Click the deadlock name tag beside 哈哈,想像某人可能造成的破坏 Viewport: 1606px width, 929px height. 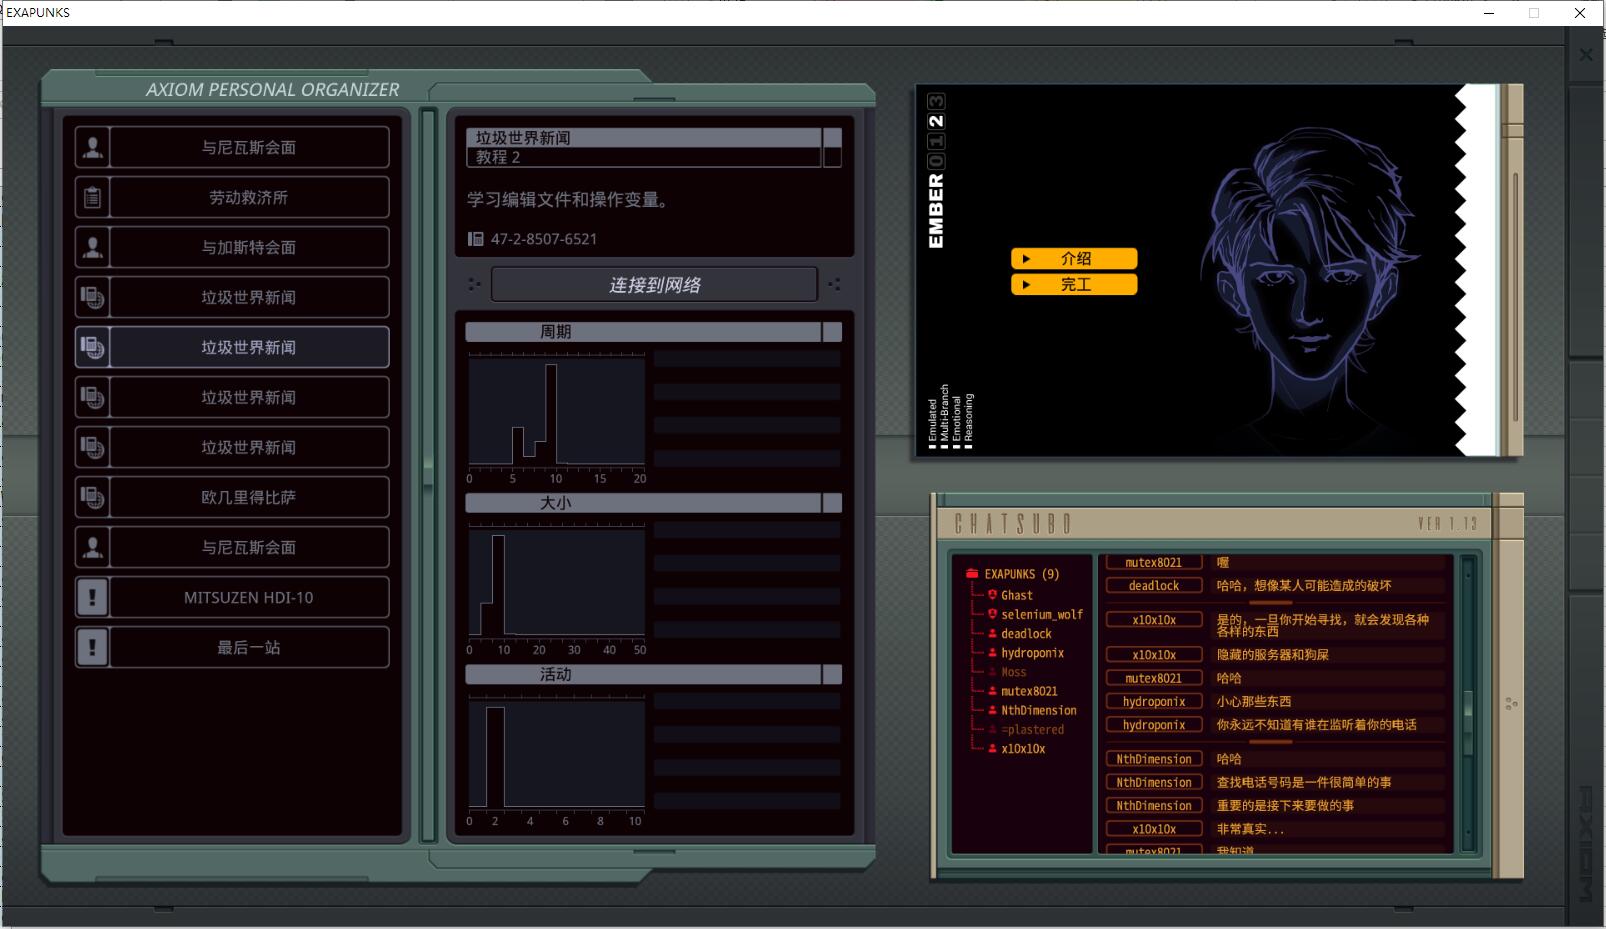pyautogui.click(x=1153, y=586)
